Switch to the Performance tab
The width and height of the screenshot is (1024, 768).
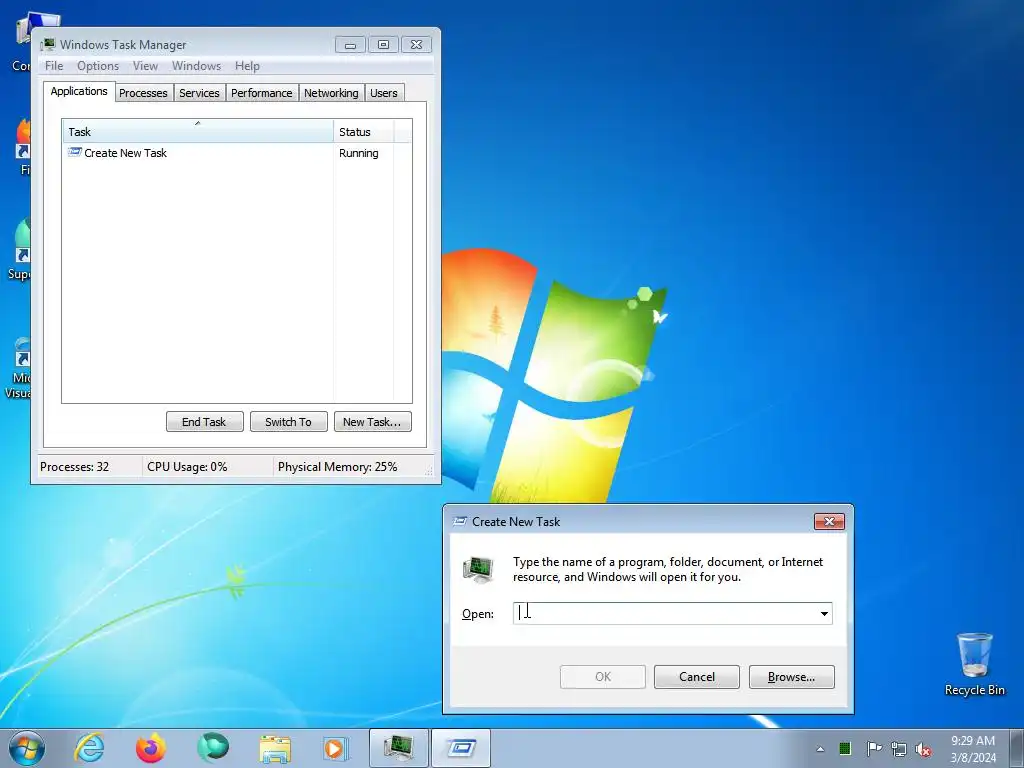[261, 93]
